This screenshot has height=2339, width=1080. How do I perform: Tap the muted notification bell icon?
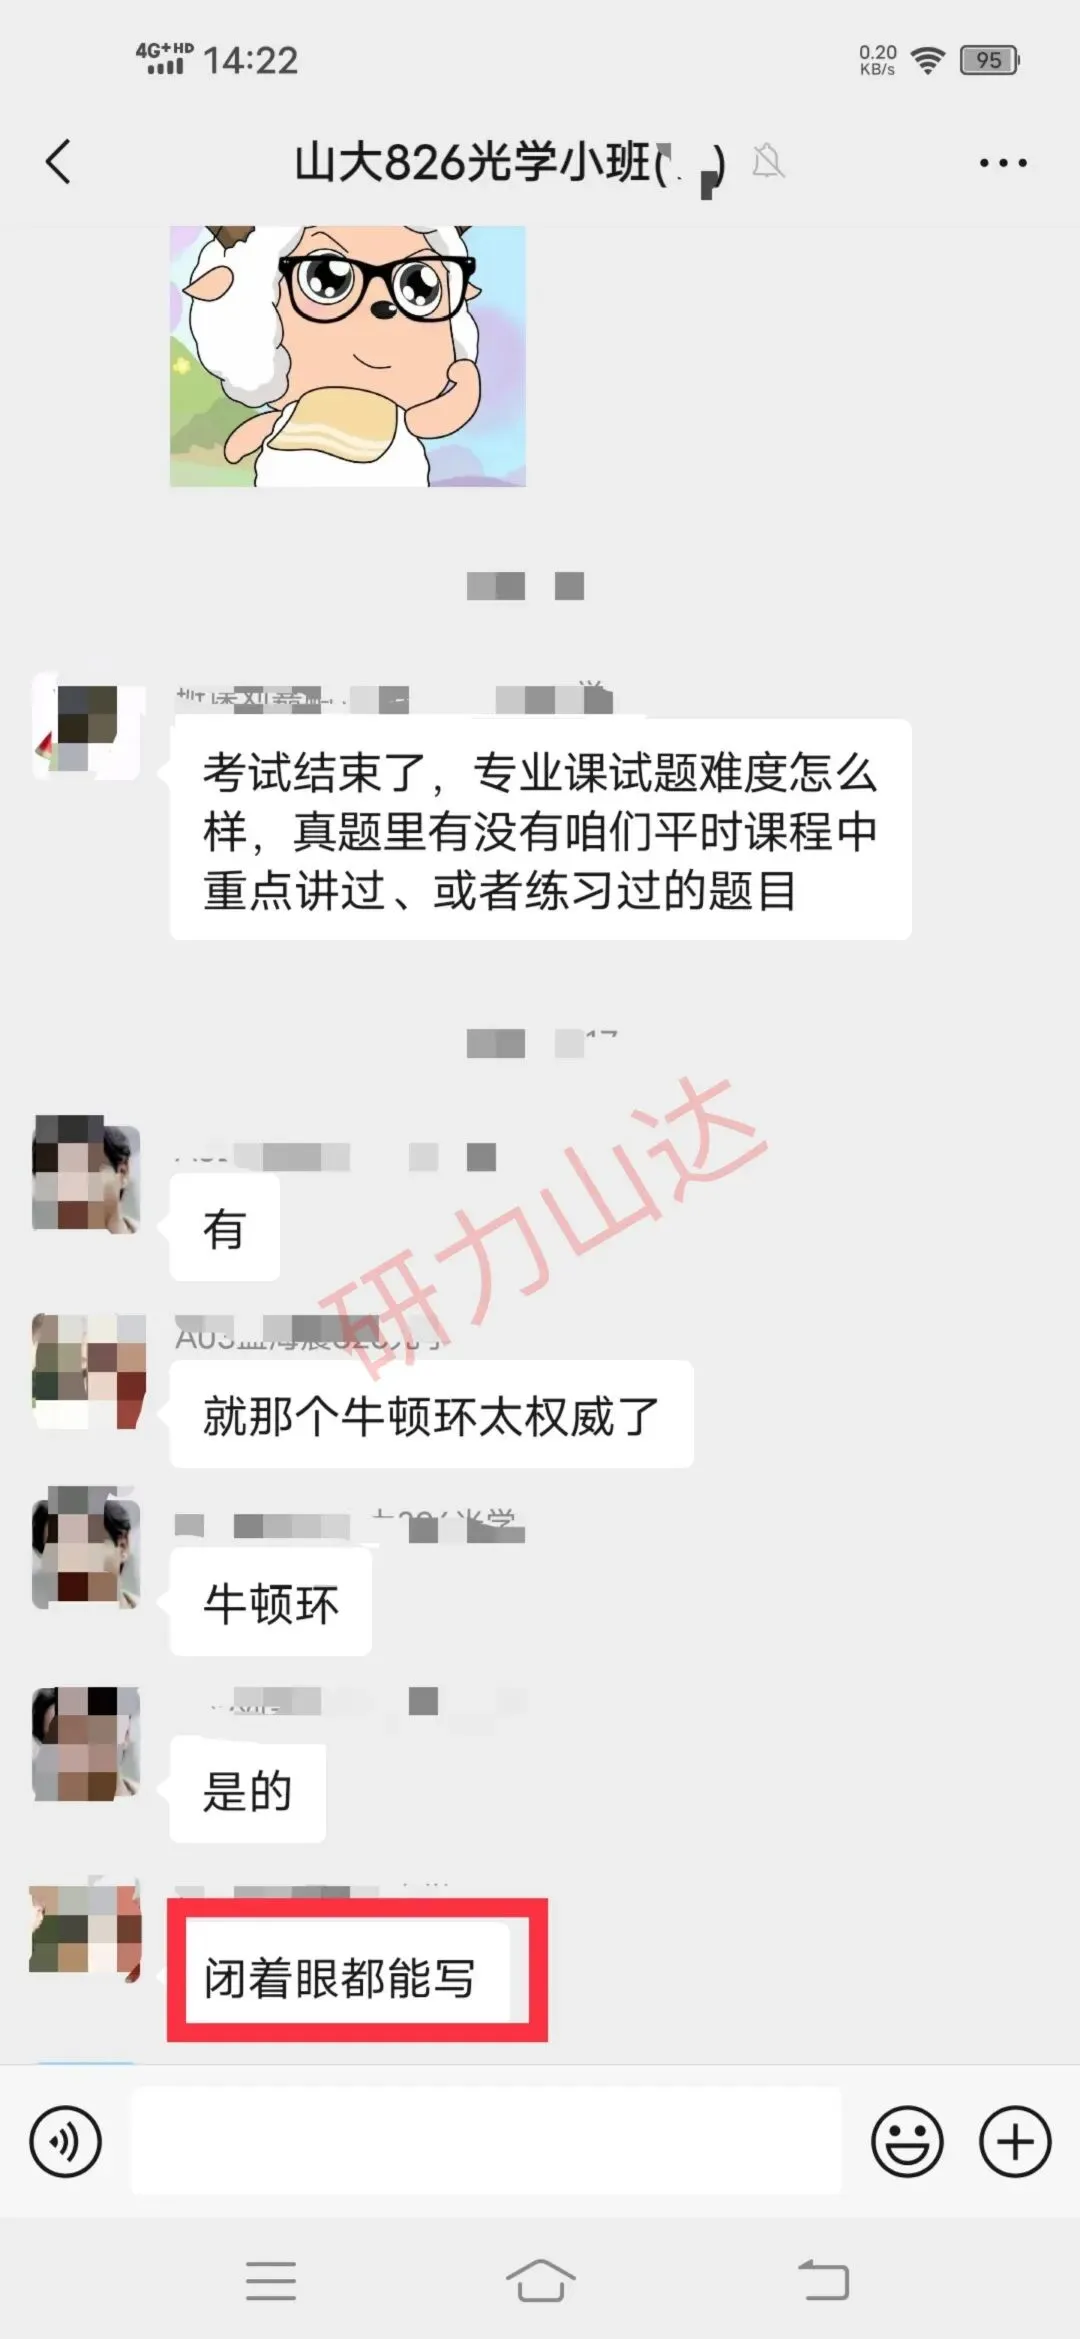click(768, 161)
